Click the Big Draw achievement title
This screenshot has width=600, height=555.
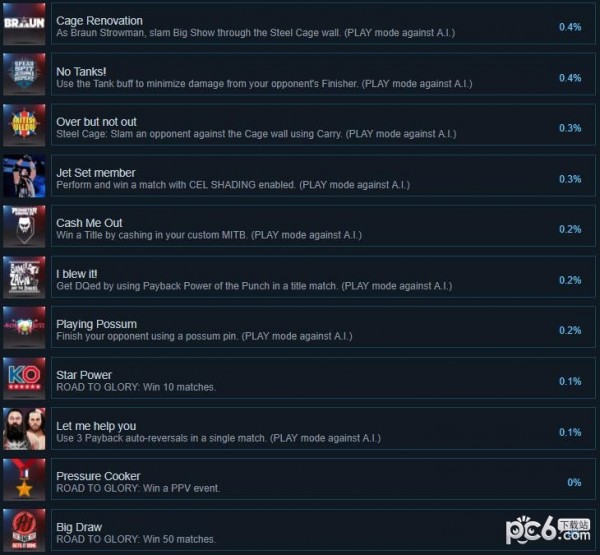coord(79,527)
